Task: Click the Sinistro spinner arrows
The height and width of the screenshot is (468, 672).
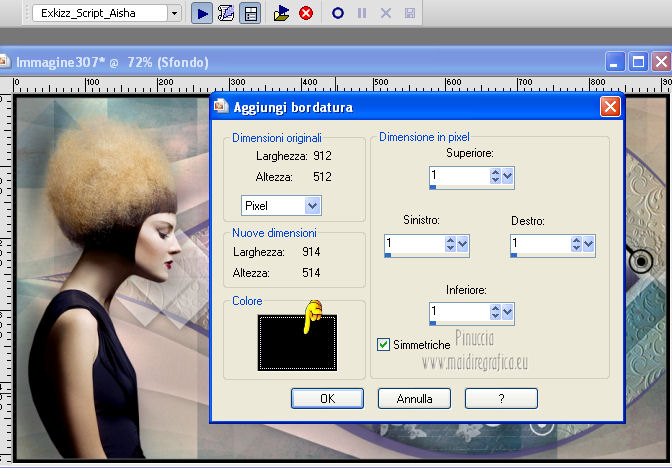Action: click(x=450, y=244)
